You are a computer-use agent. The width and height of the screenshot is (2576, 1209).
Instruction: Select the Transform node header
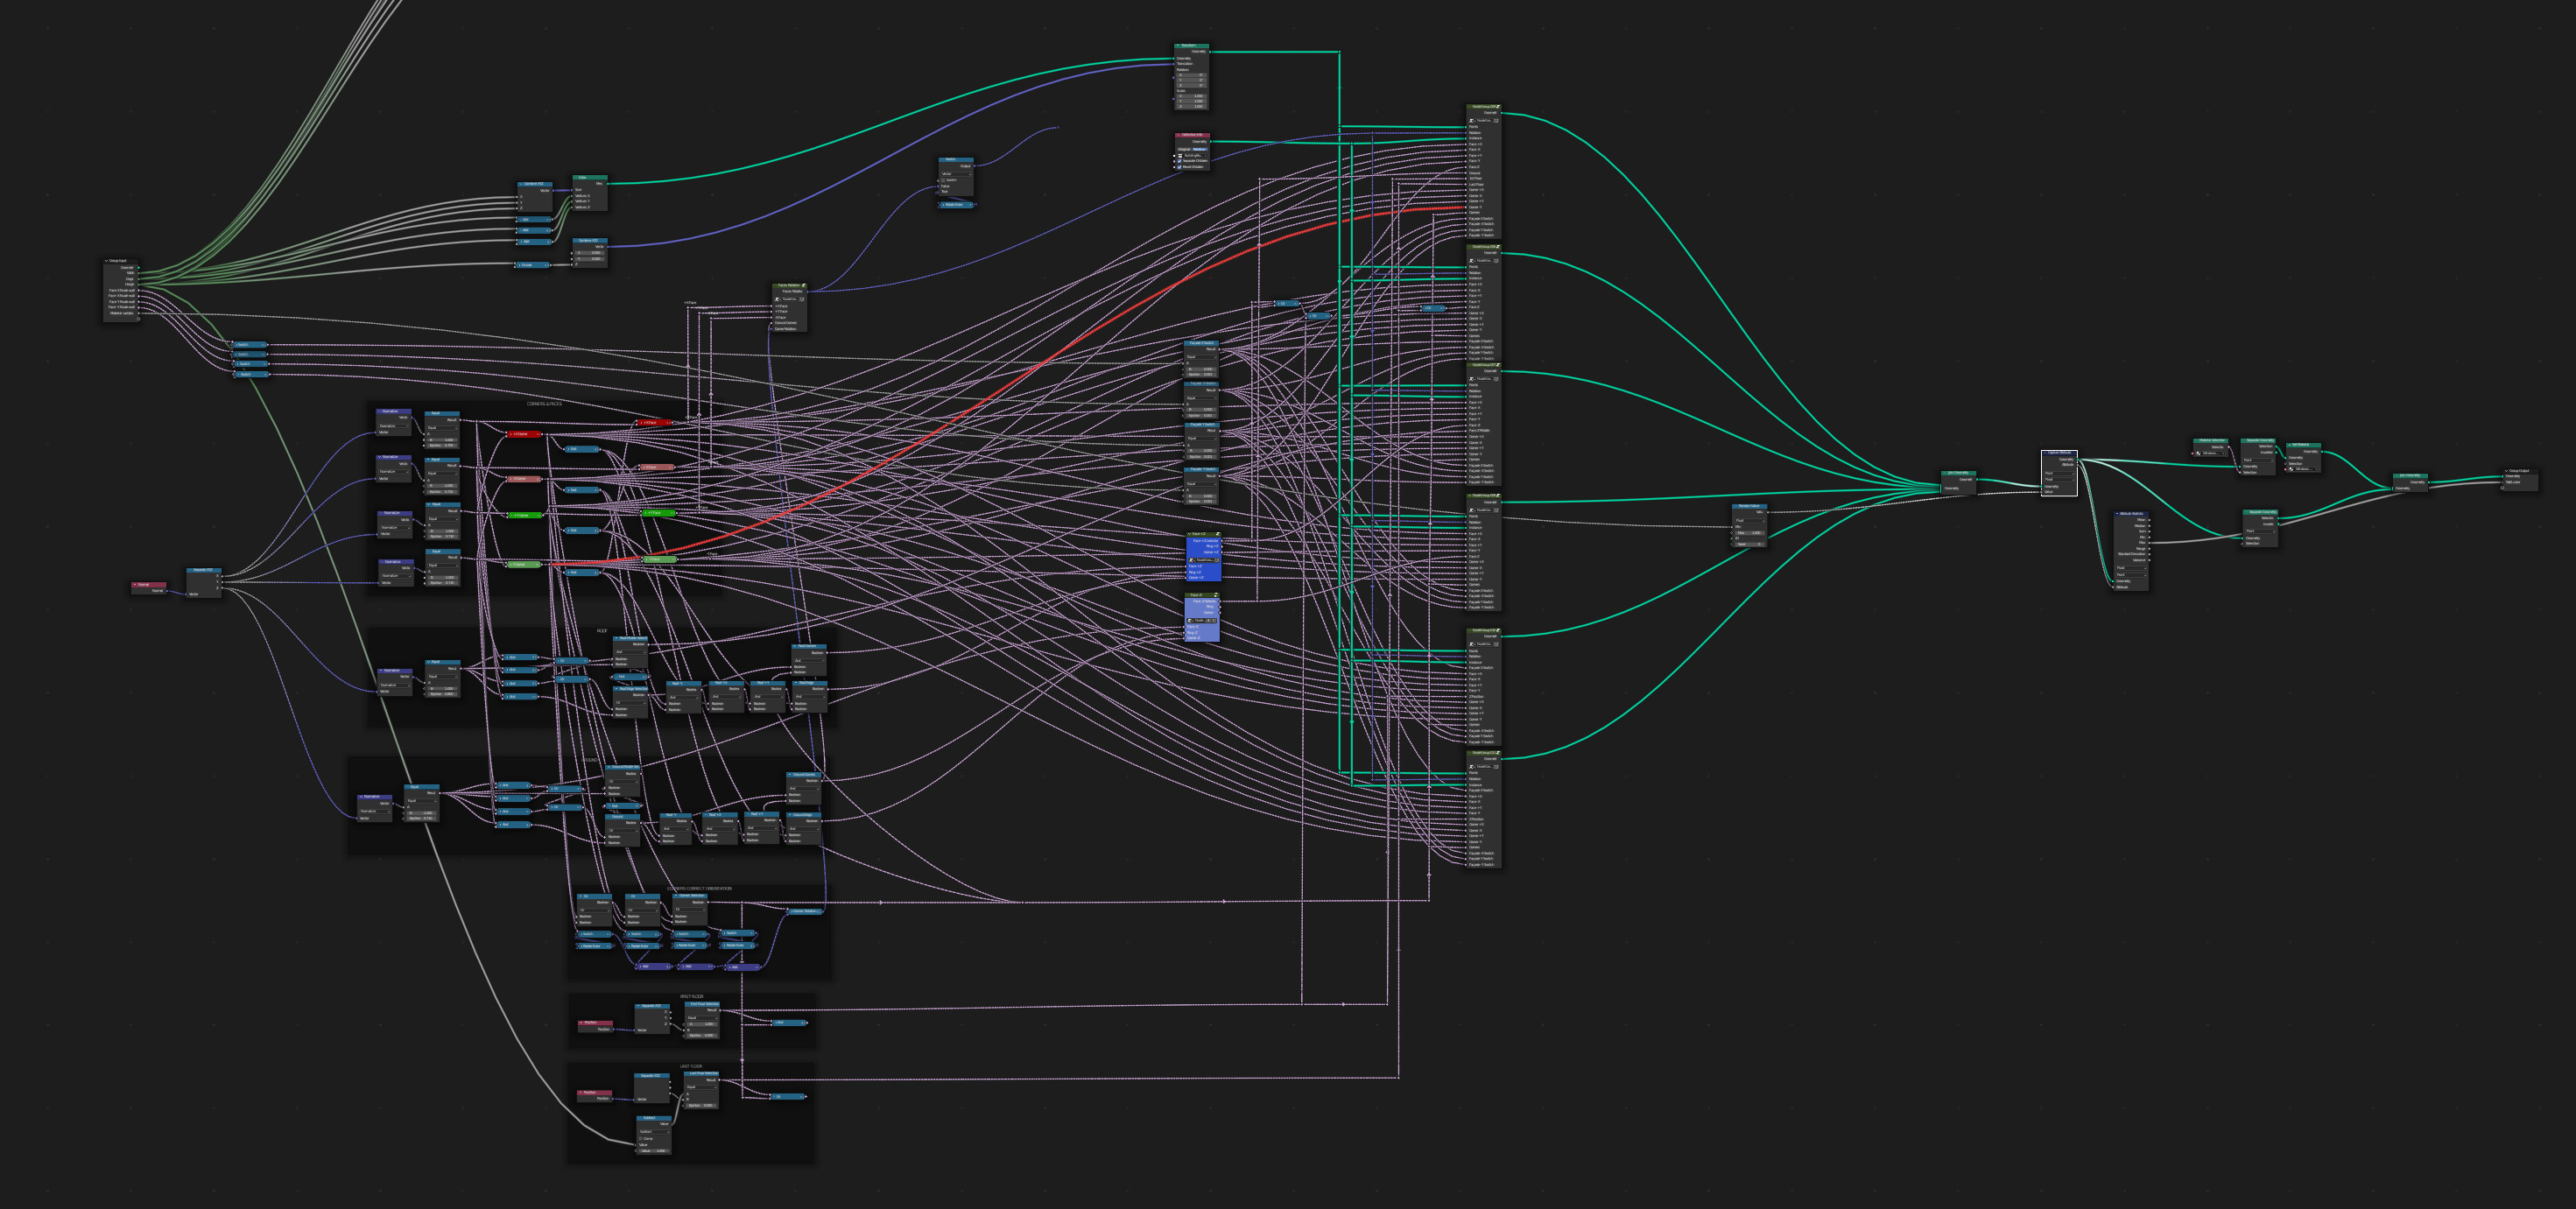point(1192,46)
